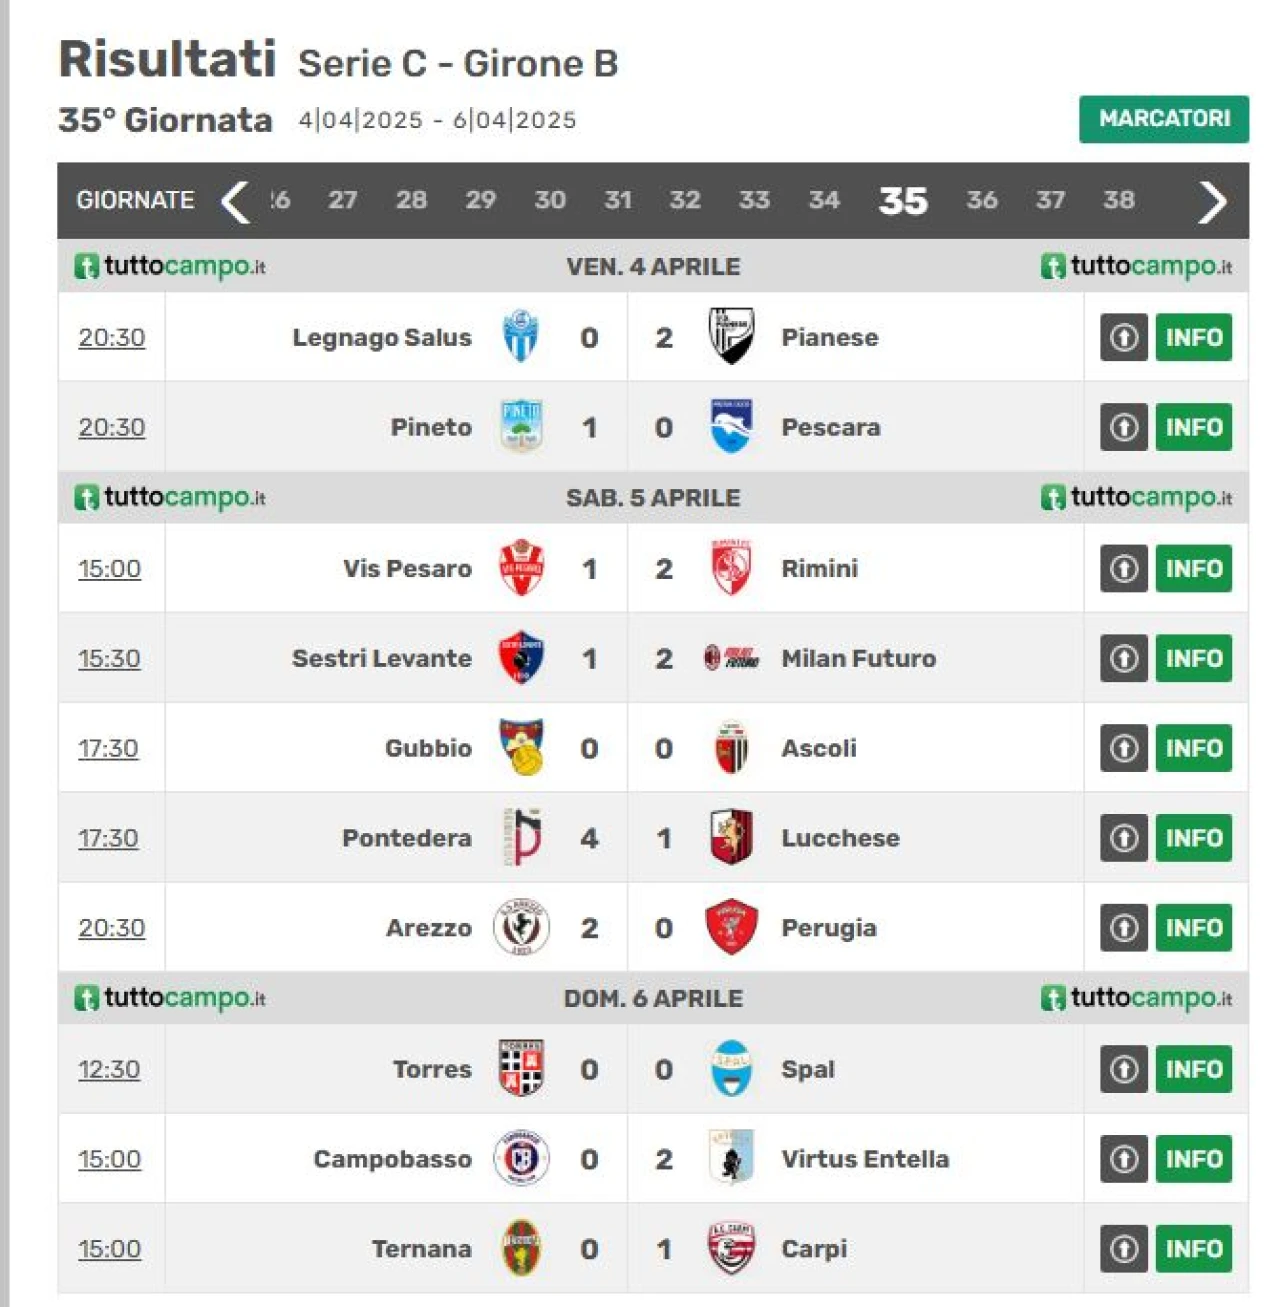This screenshot has height=1307, width=1280.
Task: Open the Perugia griffin crest
Action: pyautogui.click(x=731, y=927)
